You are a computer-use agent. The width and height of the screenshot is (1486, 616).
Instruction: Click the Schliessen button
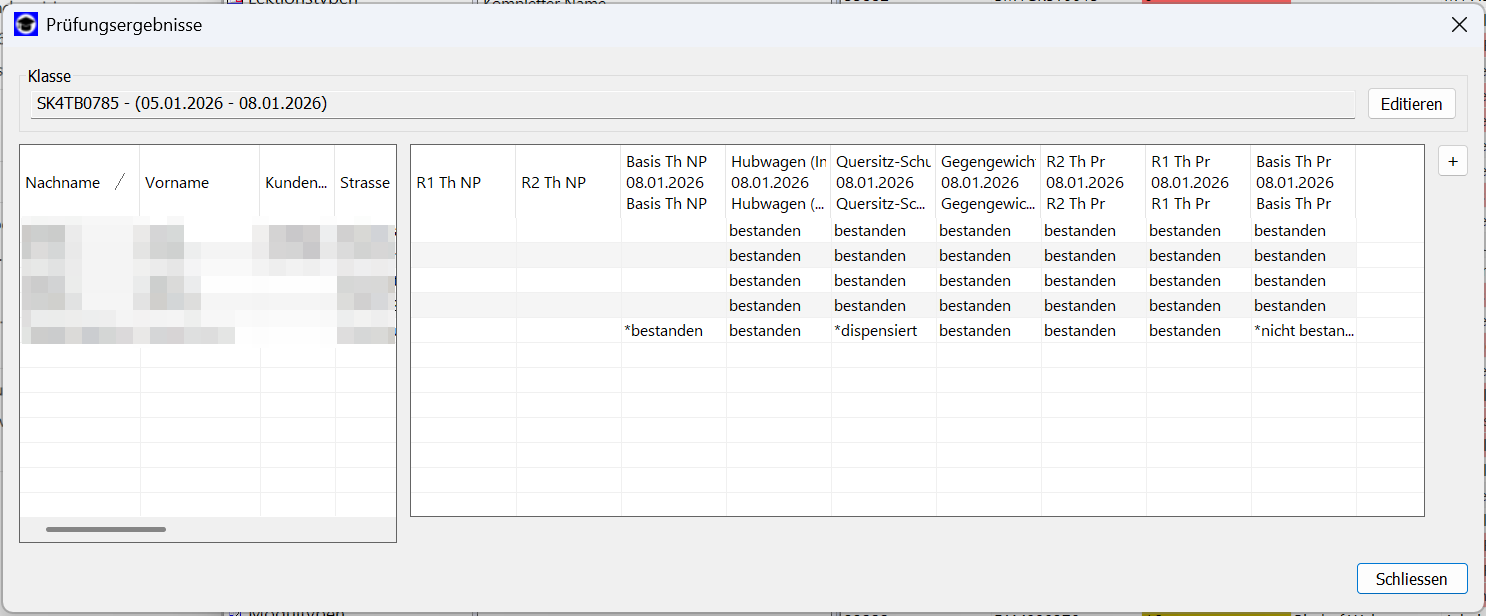(x=1411, y=579)
